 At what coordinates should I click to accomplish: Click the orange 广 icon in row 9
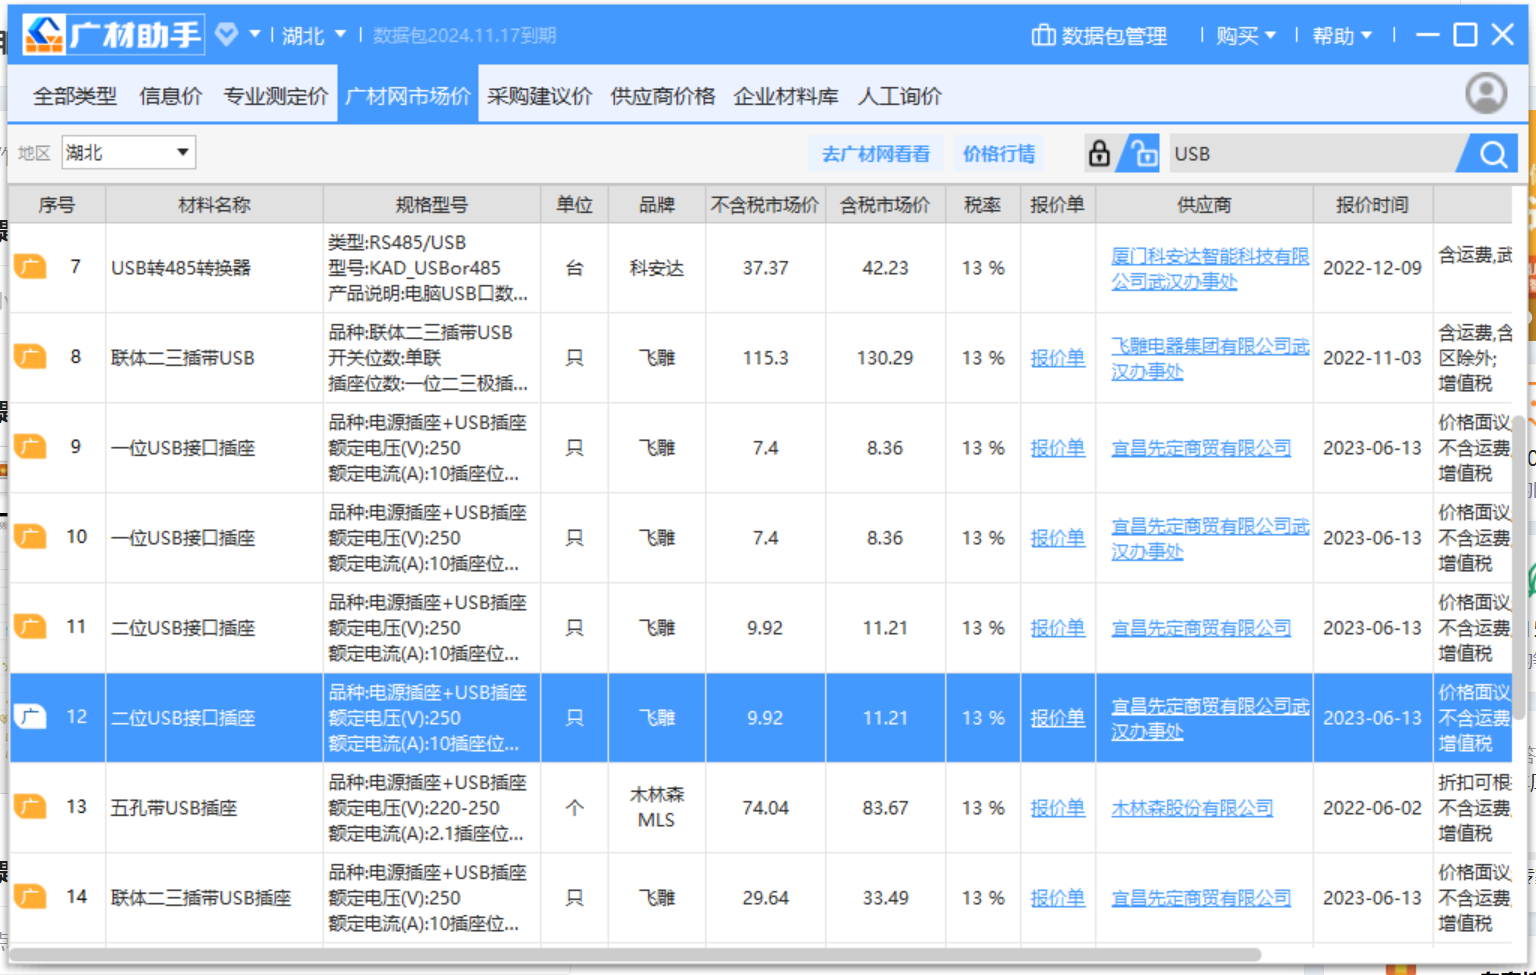point(30,447)
